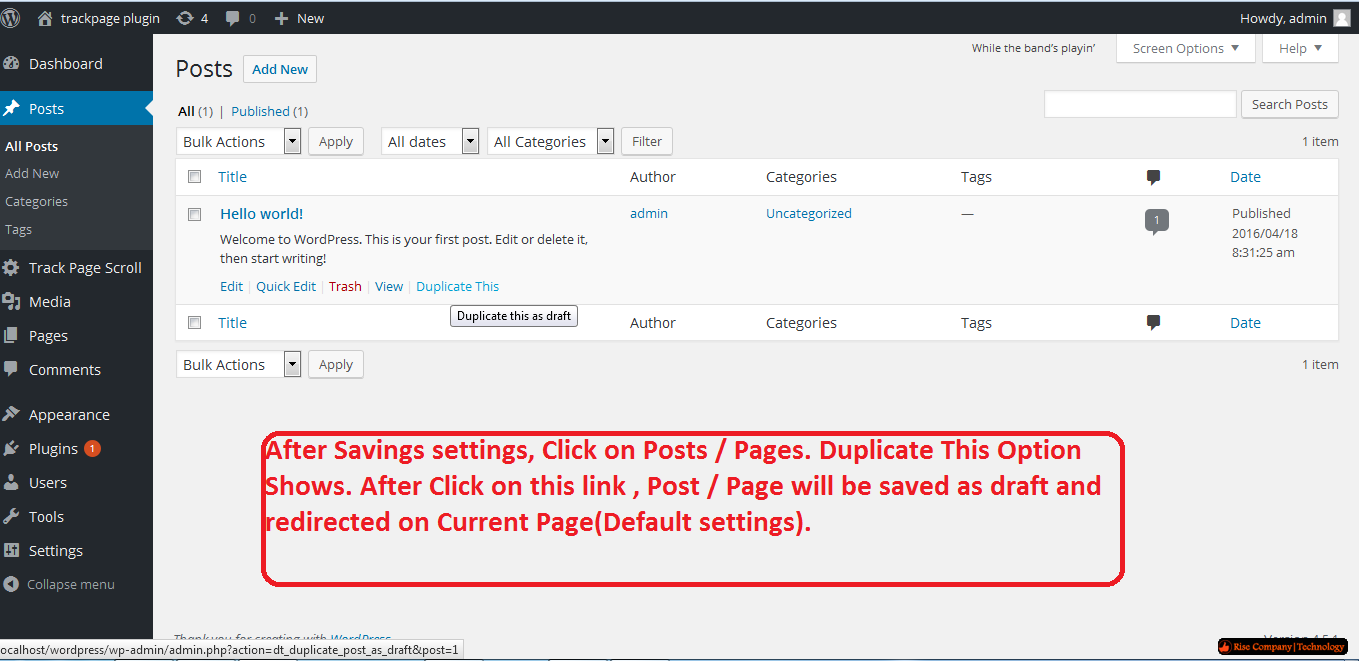Screen dimensions: 1359x661
Task: Open the top Bulk Actions dropdown
Action: (239, 141)
